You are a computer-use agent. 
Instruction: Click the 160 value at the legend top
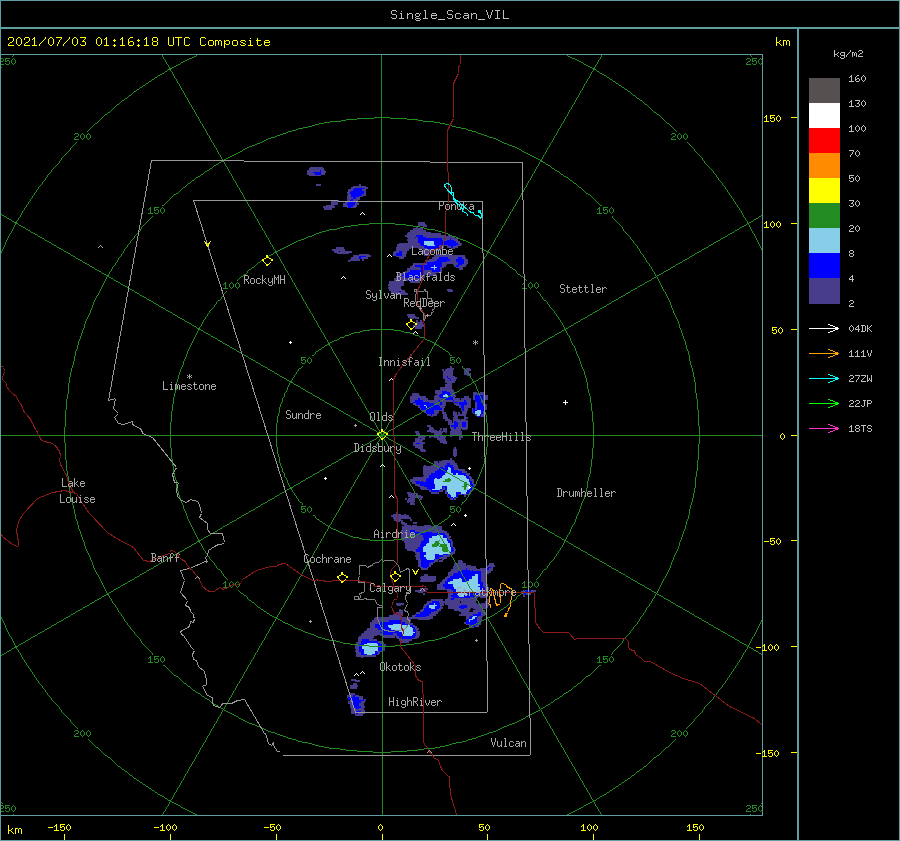tap(857, 79)
